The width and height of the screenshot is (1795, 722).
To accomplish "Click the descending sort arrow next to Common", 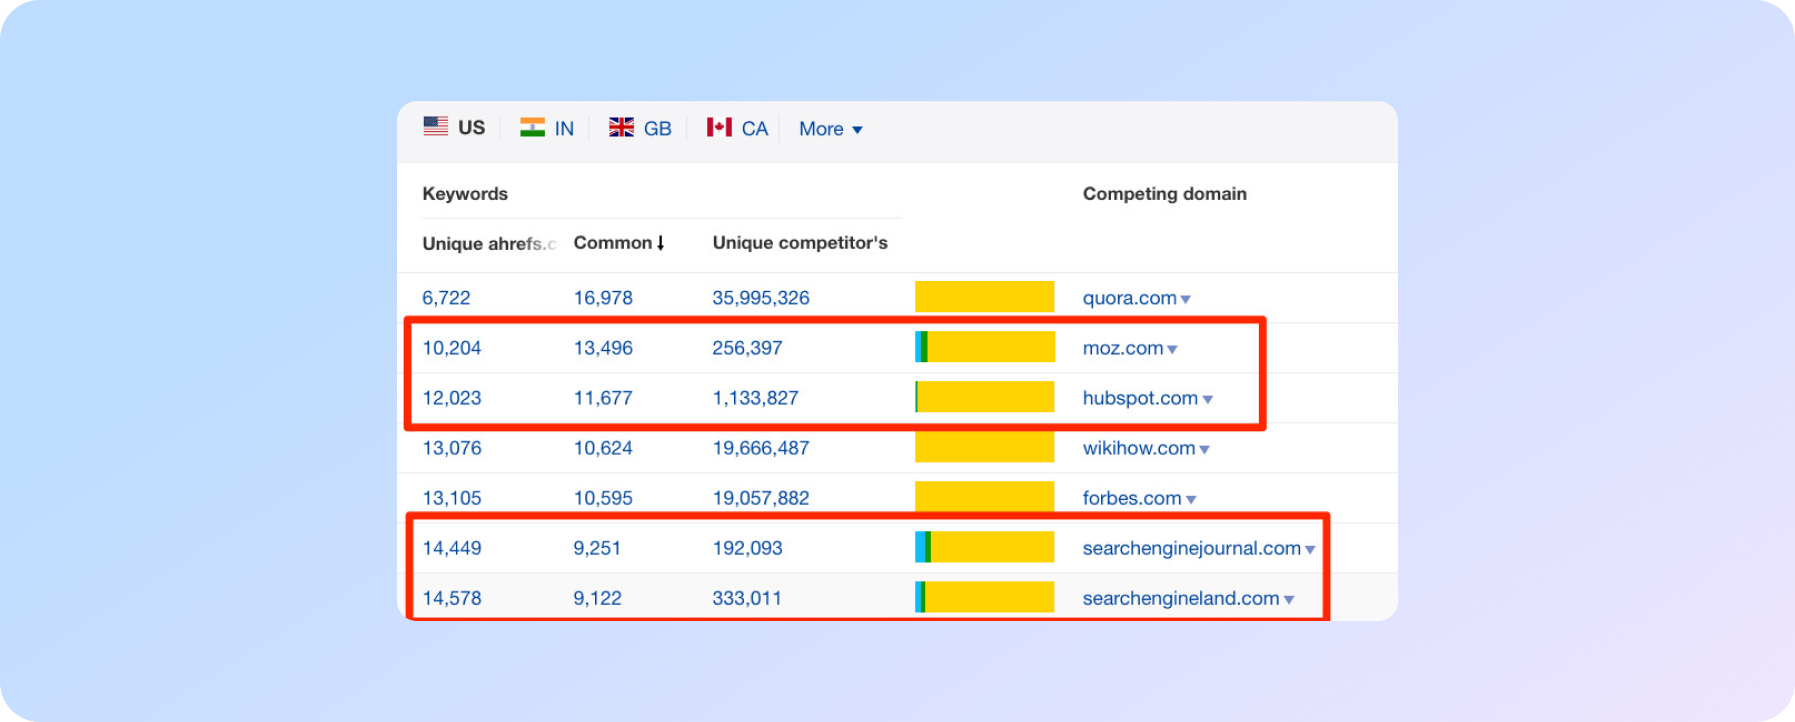I will coord(661,243).
